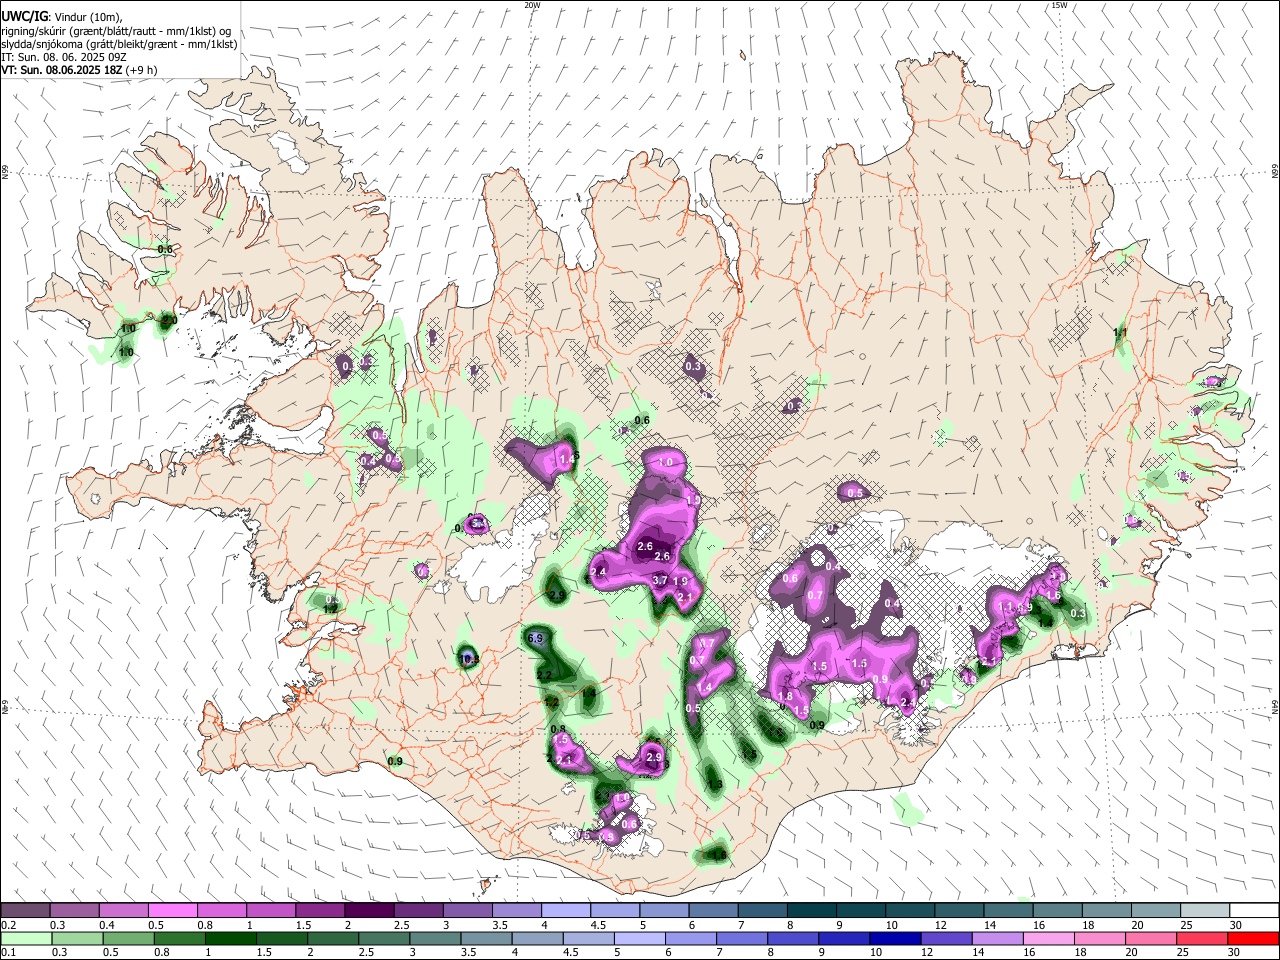
Task: Select the 18 swatch in lower legend row
Action: coord(1098,938)
